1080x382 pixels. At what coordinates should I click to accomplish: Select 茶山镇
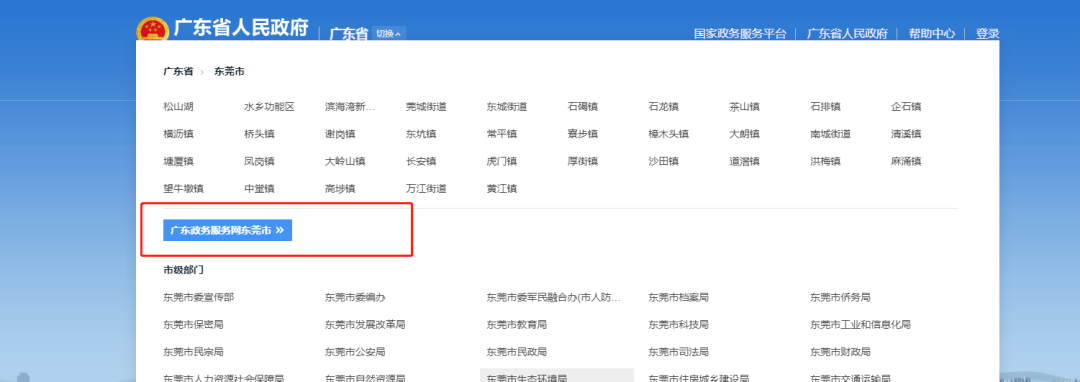point(745,107)
